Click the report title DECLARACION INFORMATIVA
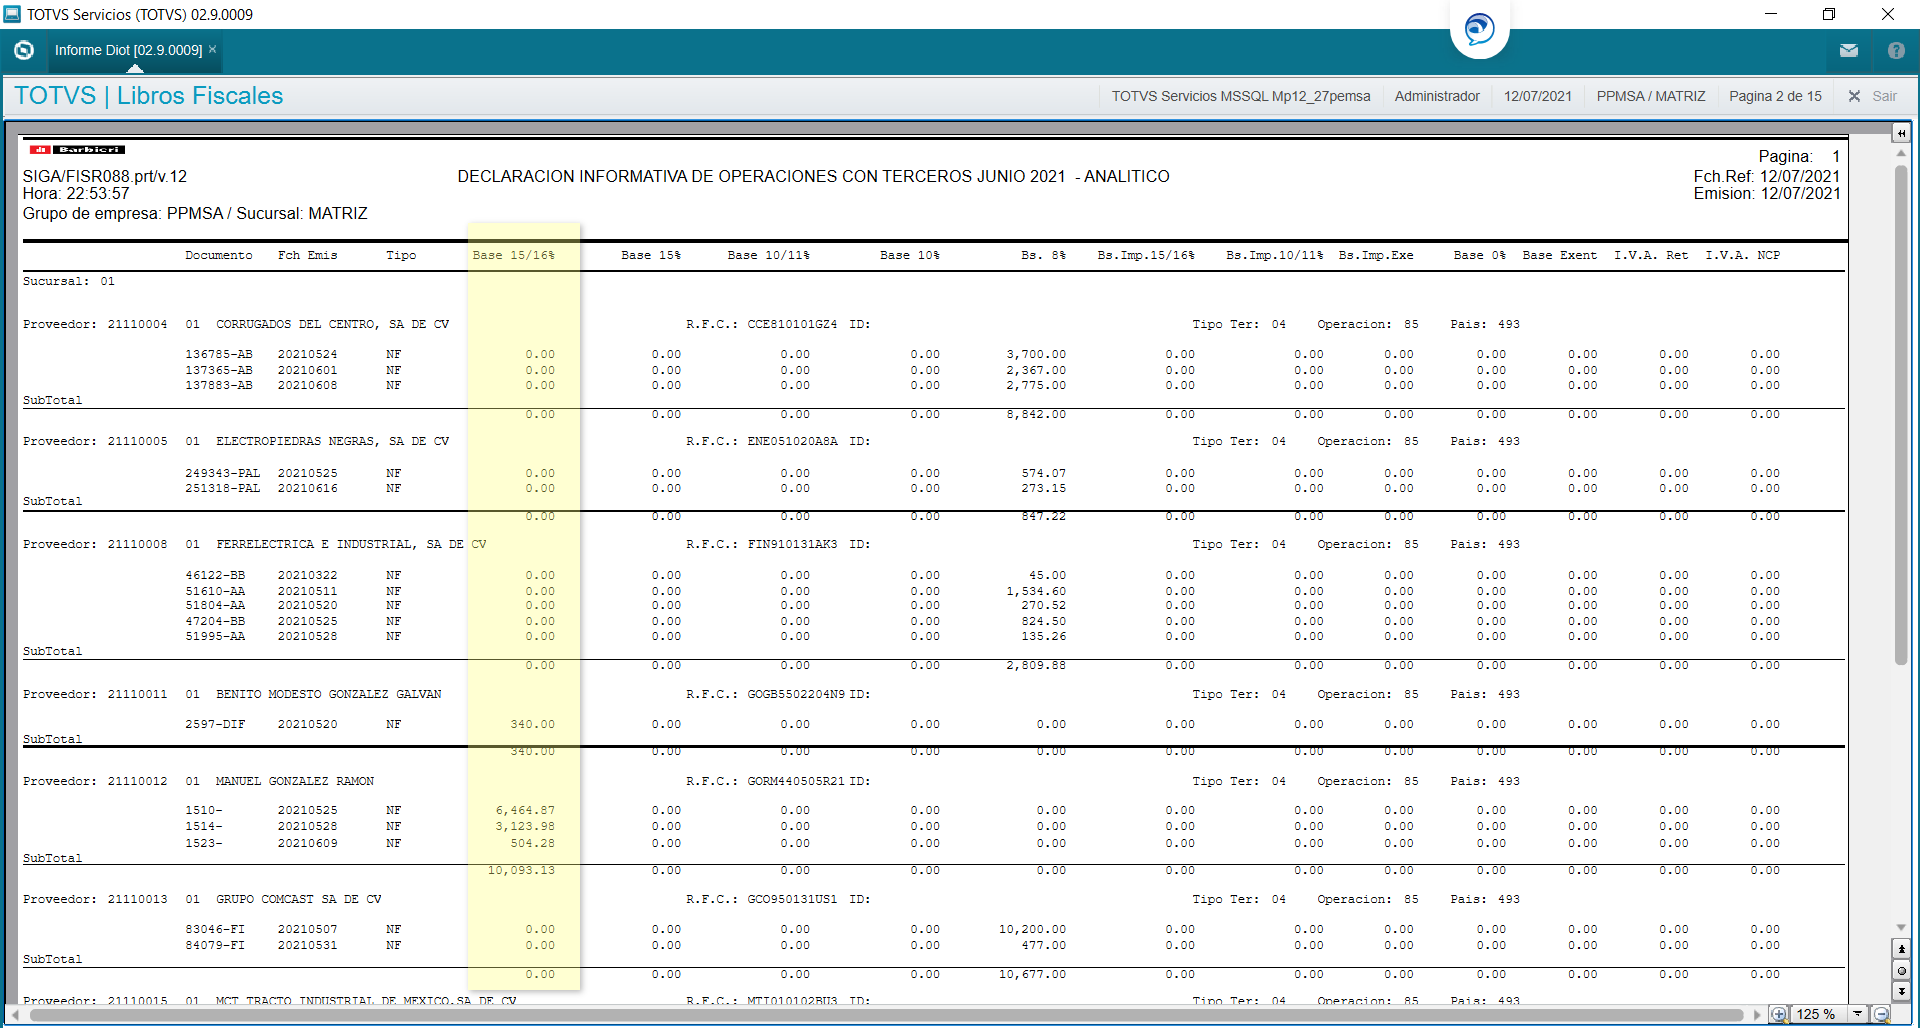1920x1028 pixels. (813, 176)
